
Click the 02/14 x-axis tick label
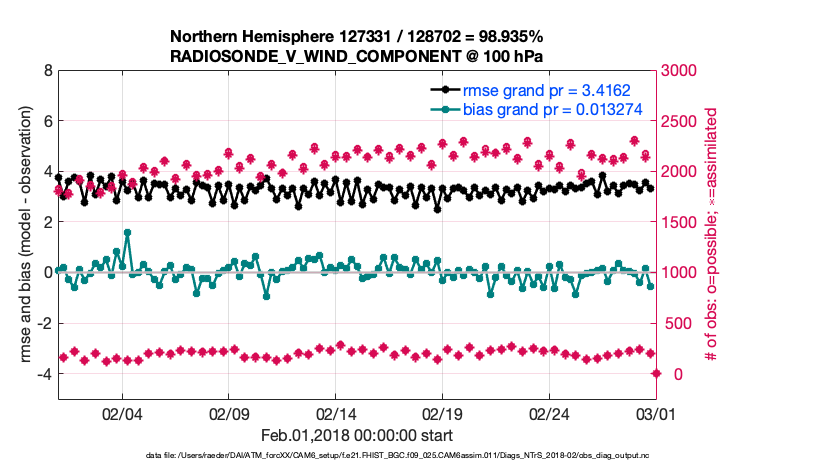click(336, 413)
